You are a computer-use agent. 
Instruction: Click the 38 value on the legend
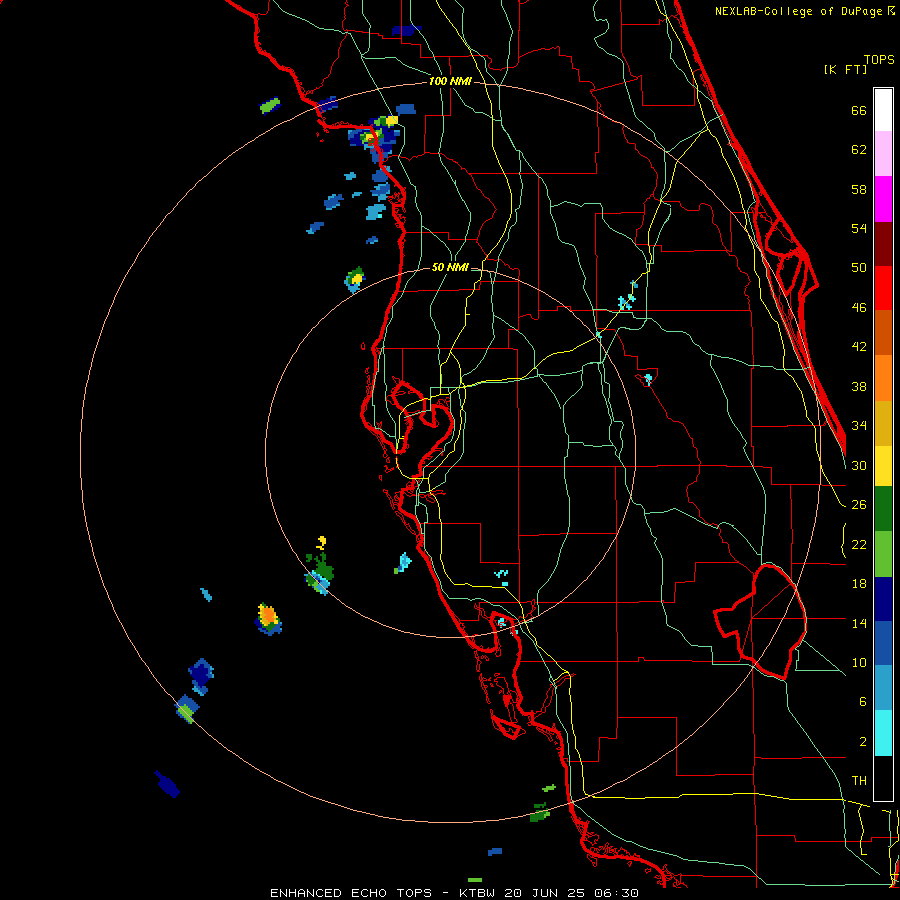pos(859,386)
